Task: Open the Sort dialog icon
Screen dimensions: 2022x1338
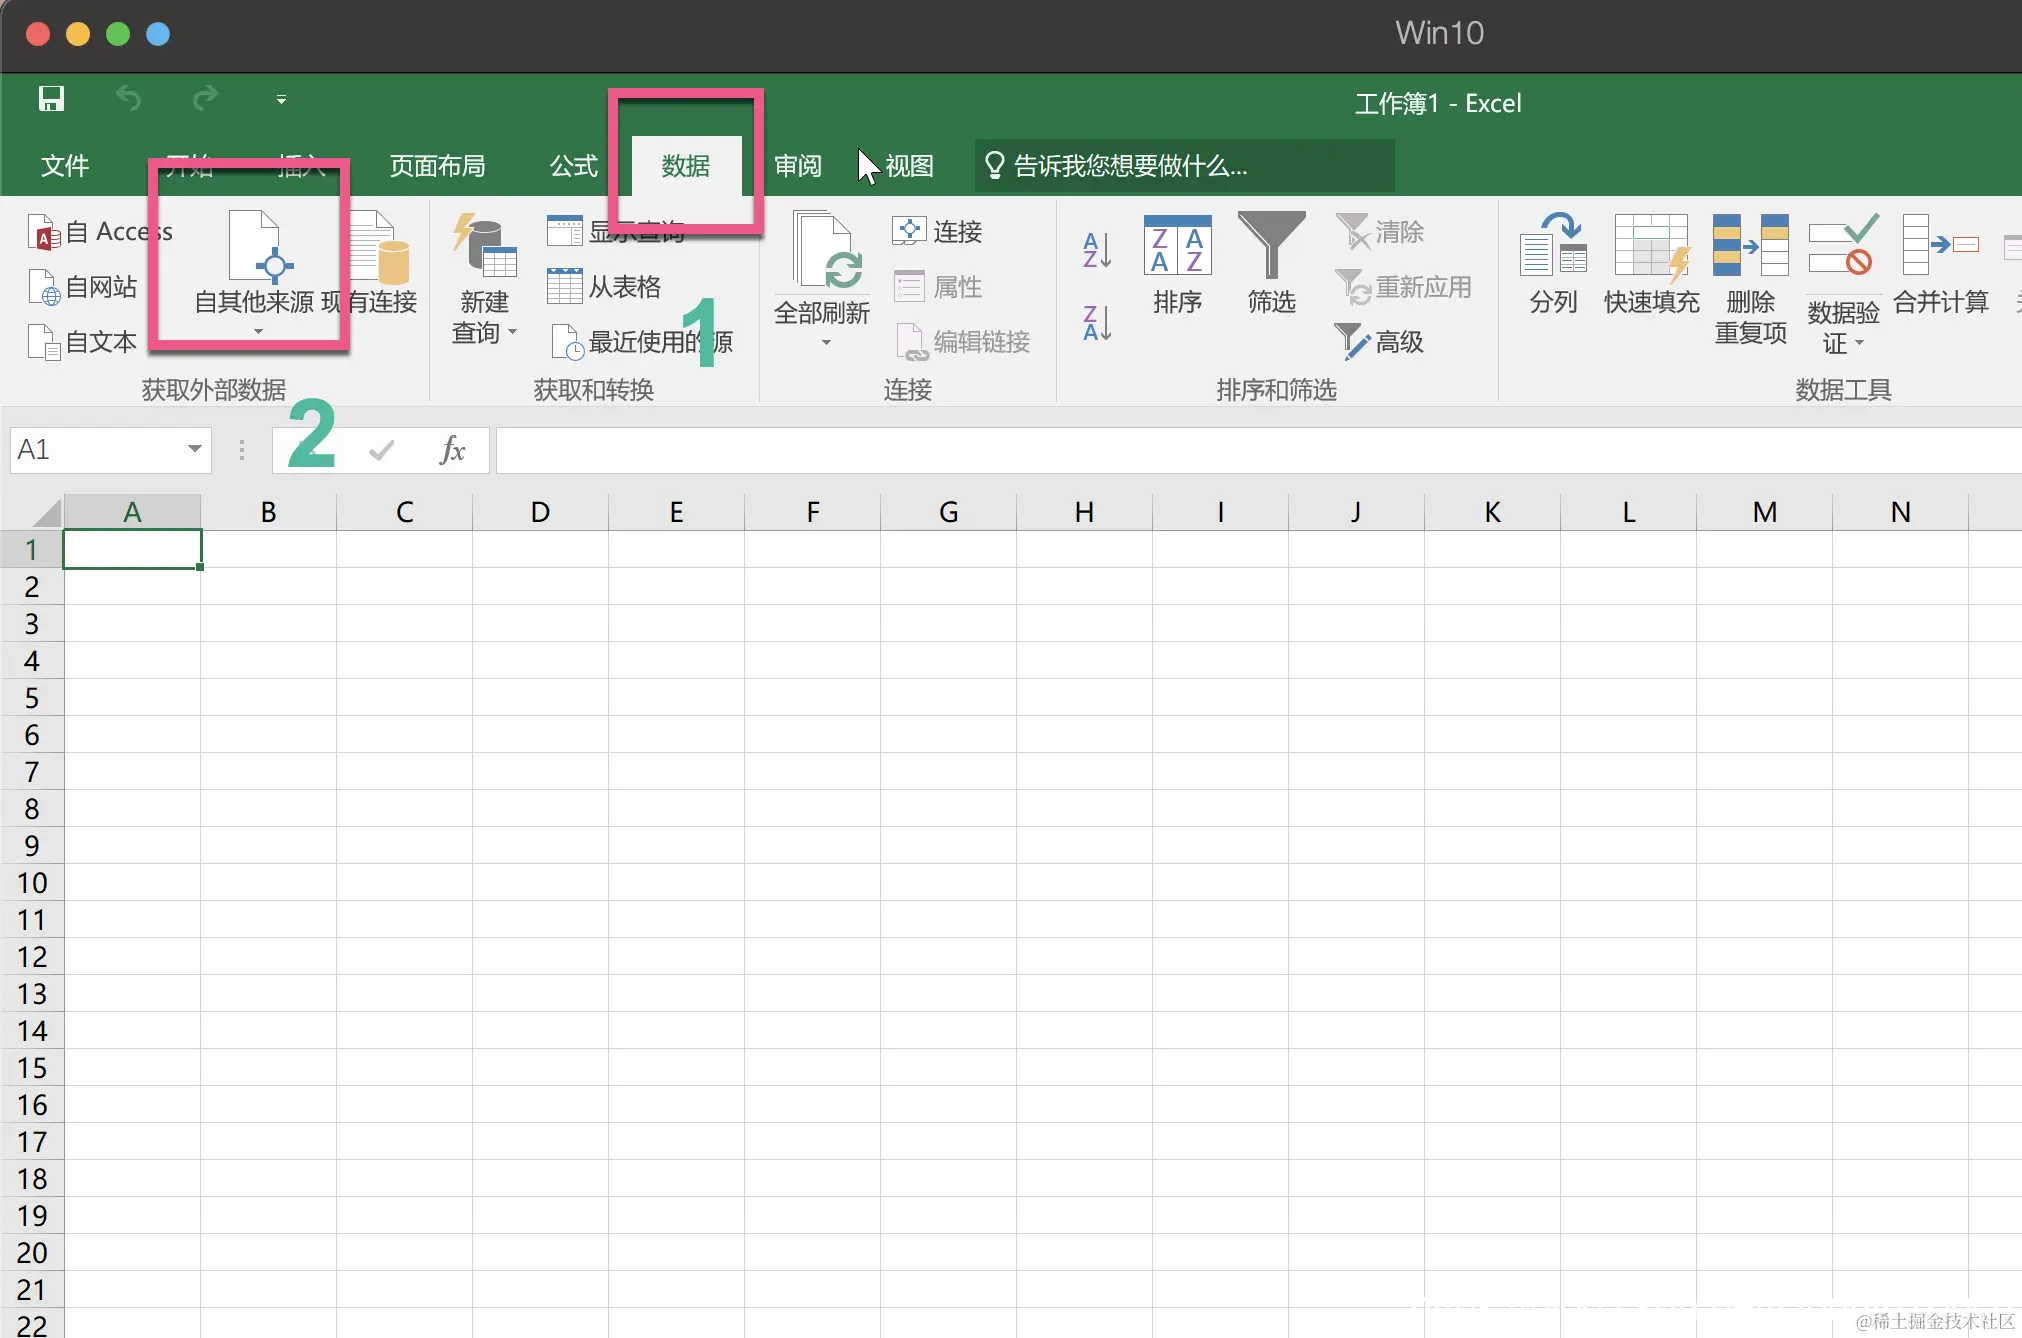Action: [1177, 245]
